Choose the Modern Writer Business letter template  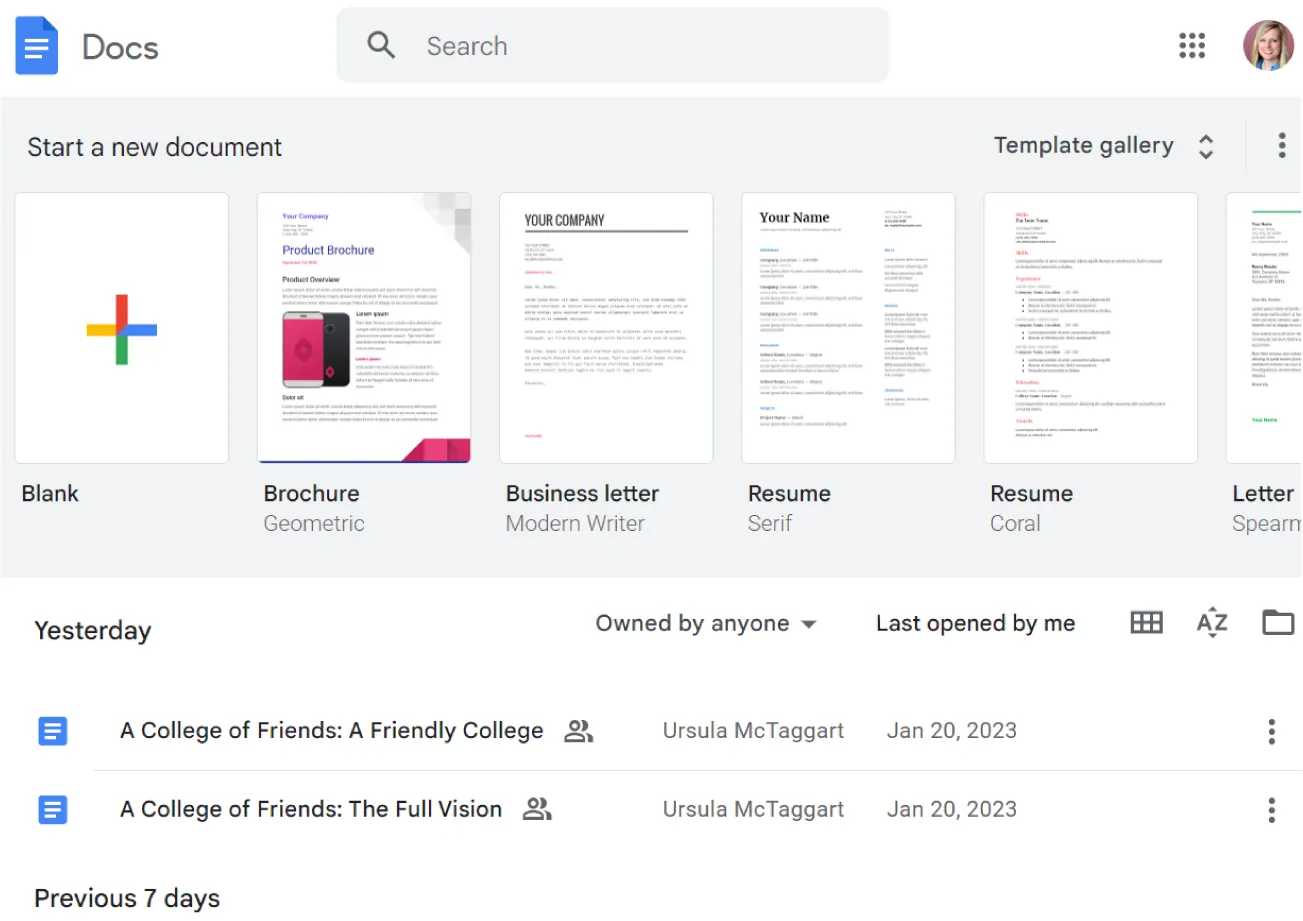pyautogui.click(x=605, y=327)
